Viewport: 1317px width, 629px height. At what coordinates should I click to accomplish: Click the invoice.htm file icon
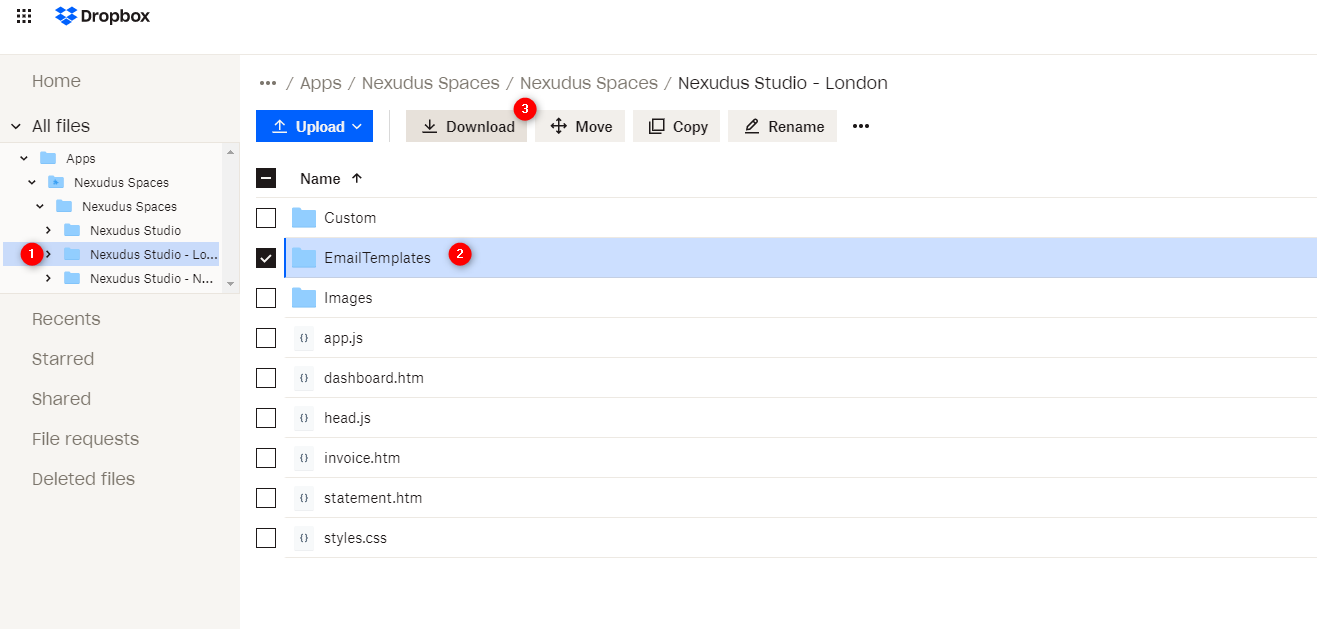pos(304,458)
